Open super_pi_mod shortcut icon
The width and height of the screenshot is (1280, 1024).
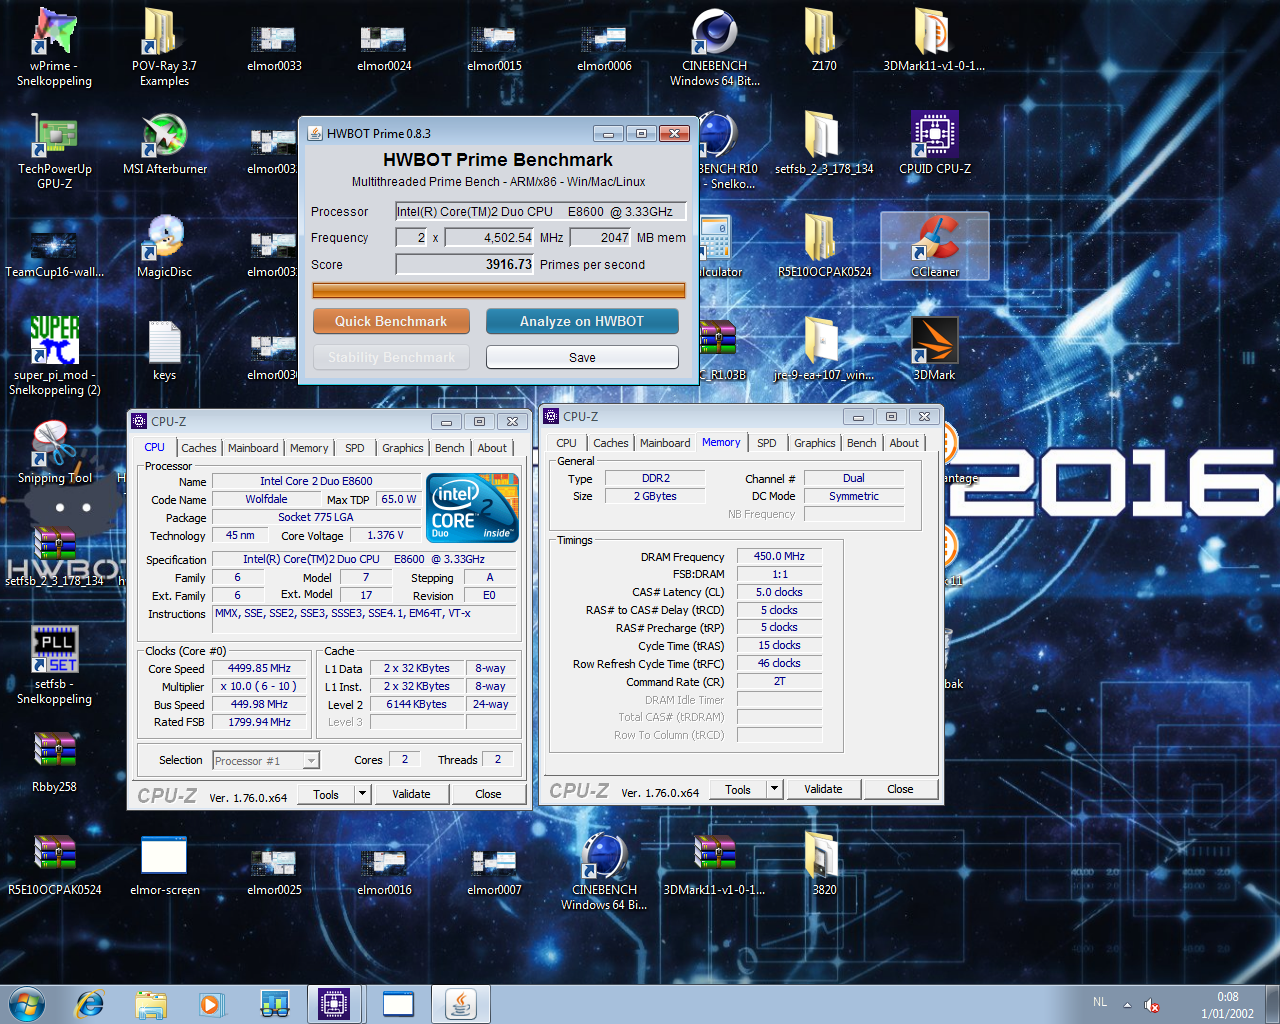pyautogui.click(x=54, y=341)
